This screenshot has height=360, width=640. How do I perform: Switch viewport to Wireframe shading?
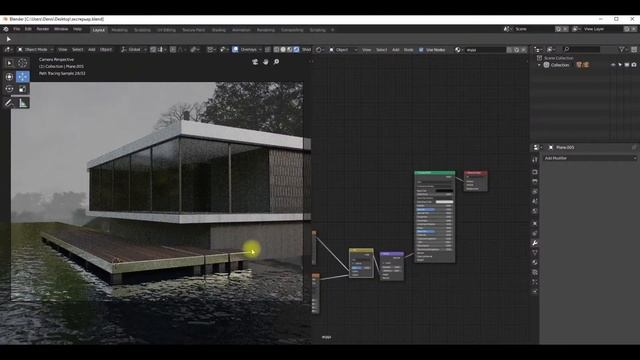[276, 49]
